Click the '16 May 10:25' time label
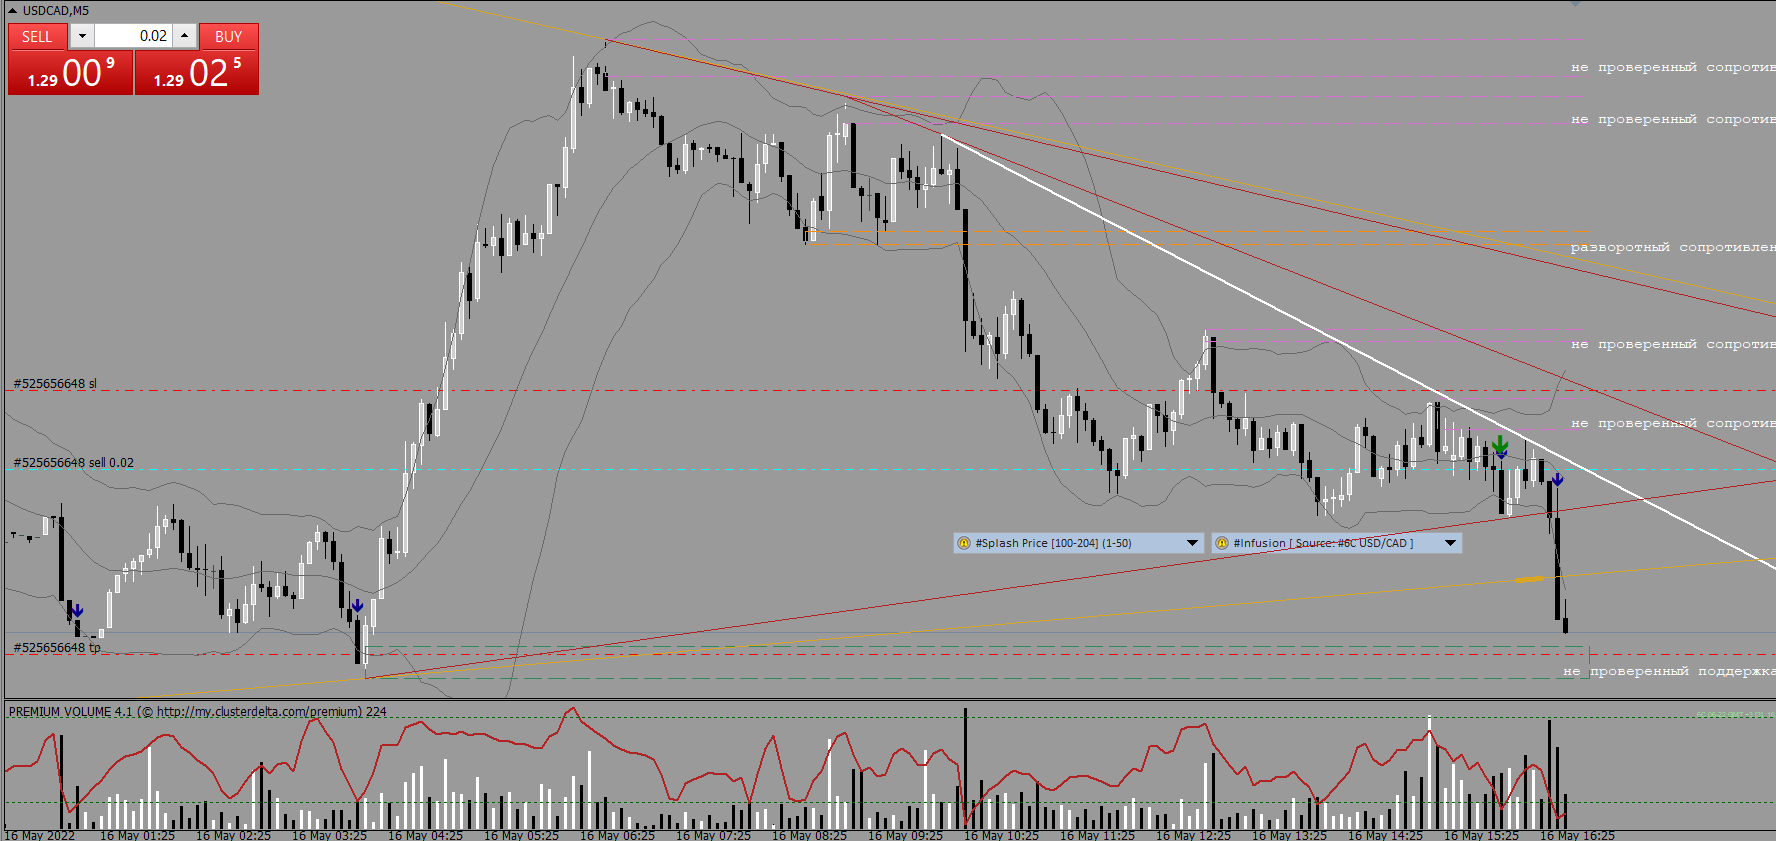This screenshot has height=841, width=1776. tap(1001, 835)
